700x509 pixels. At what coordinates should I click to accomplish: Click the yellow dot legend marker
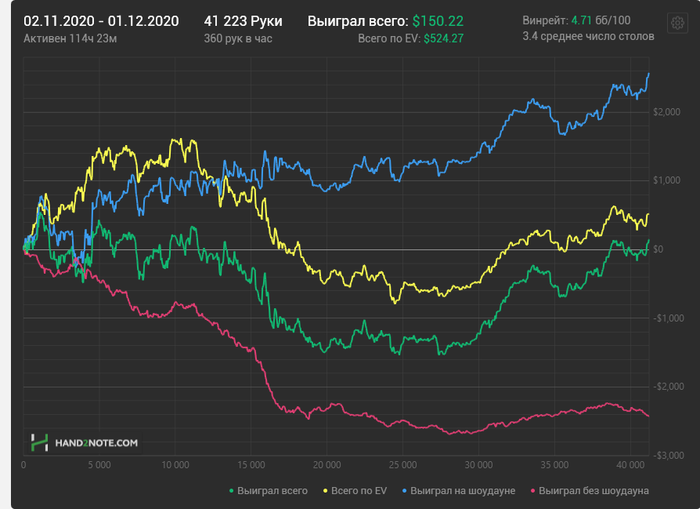coord(325,491)
